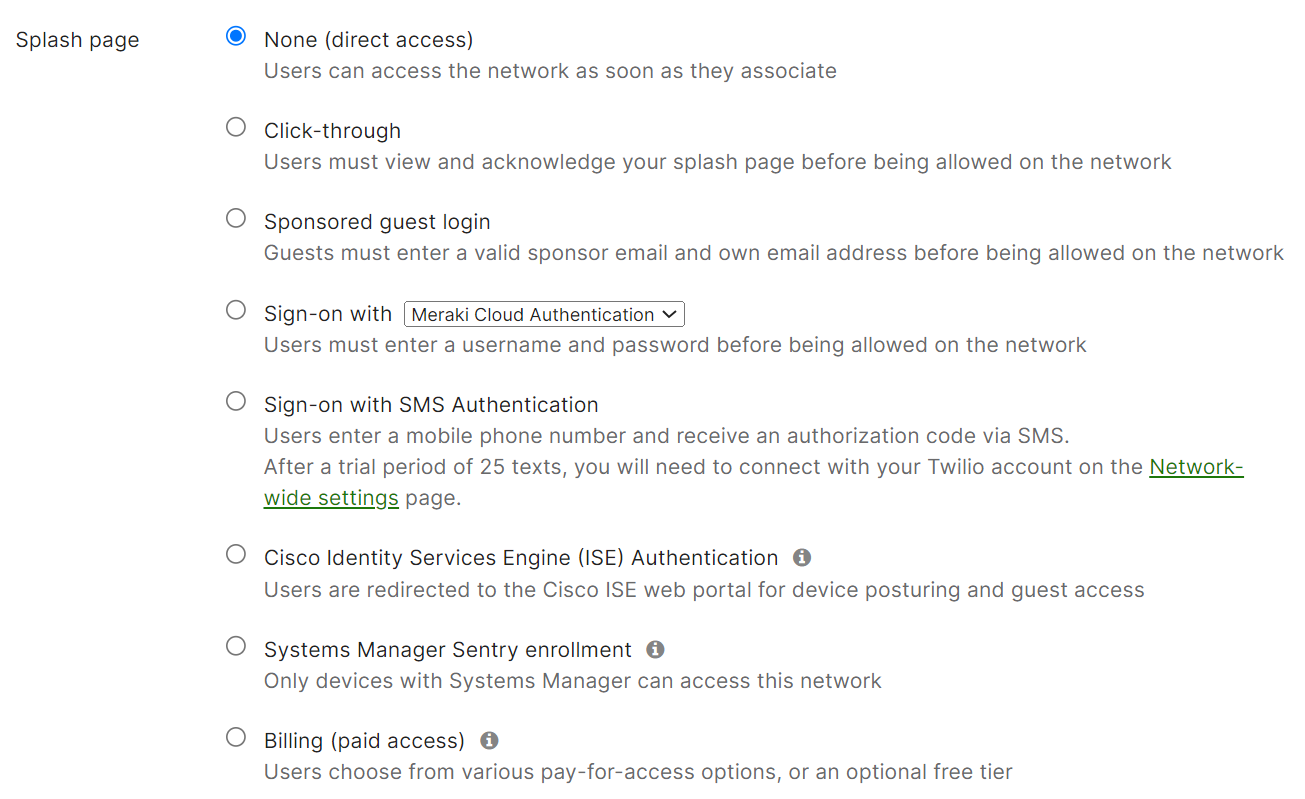Pick Cisco Identity Services Engine radio option

click(x=236, y=554)
